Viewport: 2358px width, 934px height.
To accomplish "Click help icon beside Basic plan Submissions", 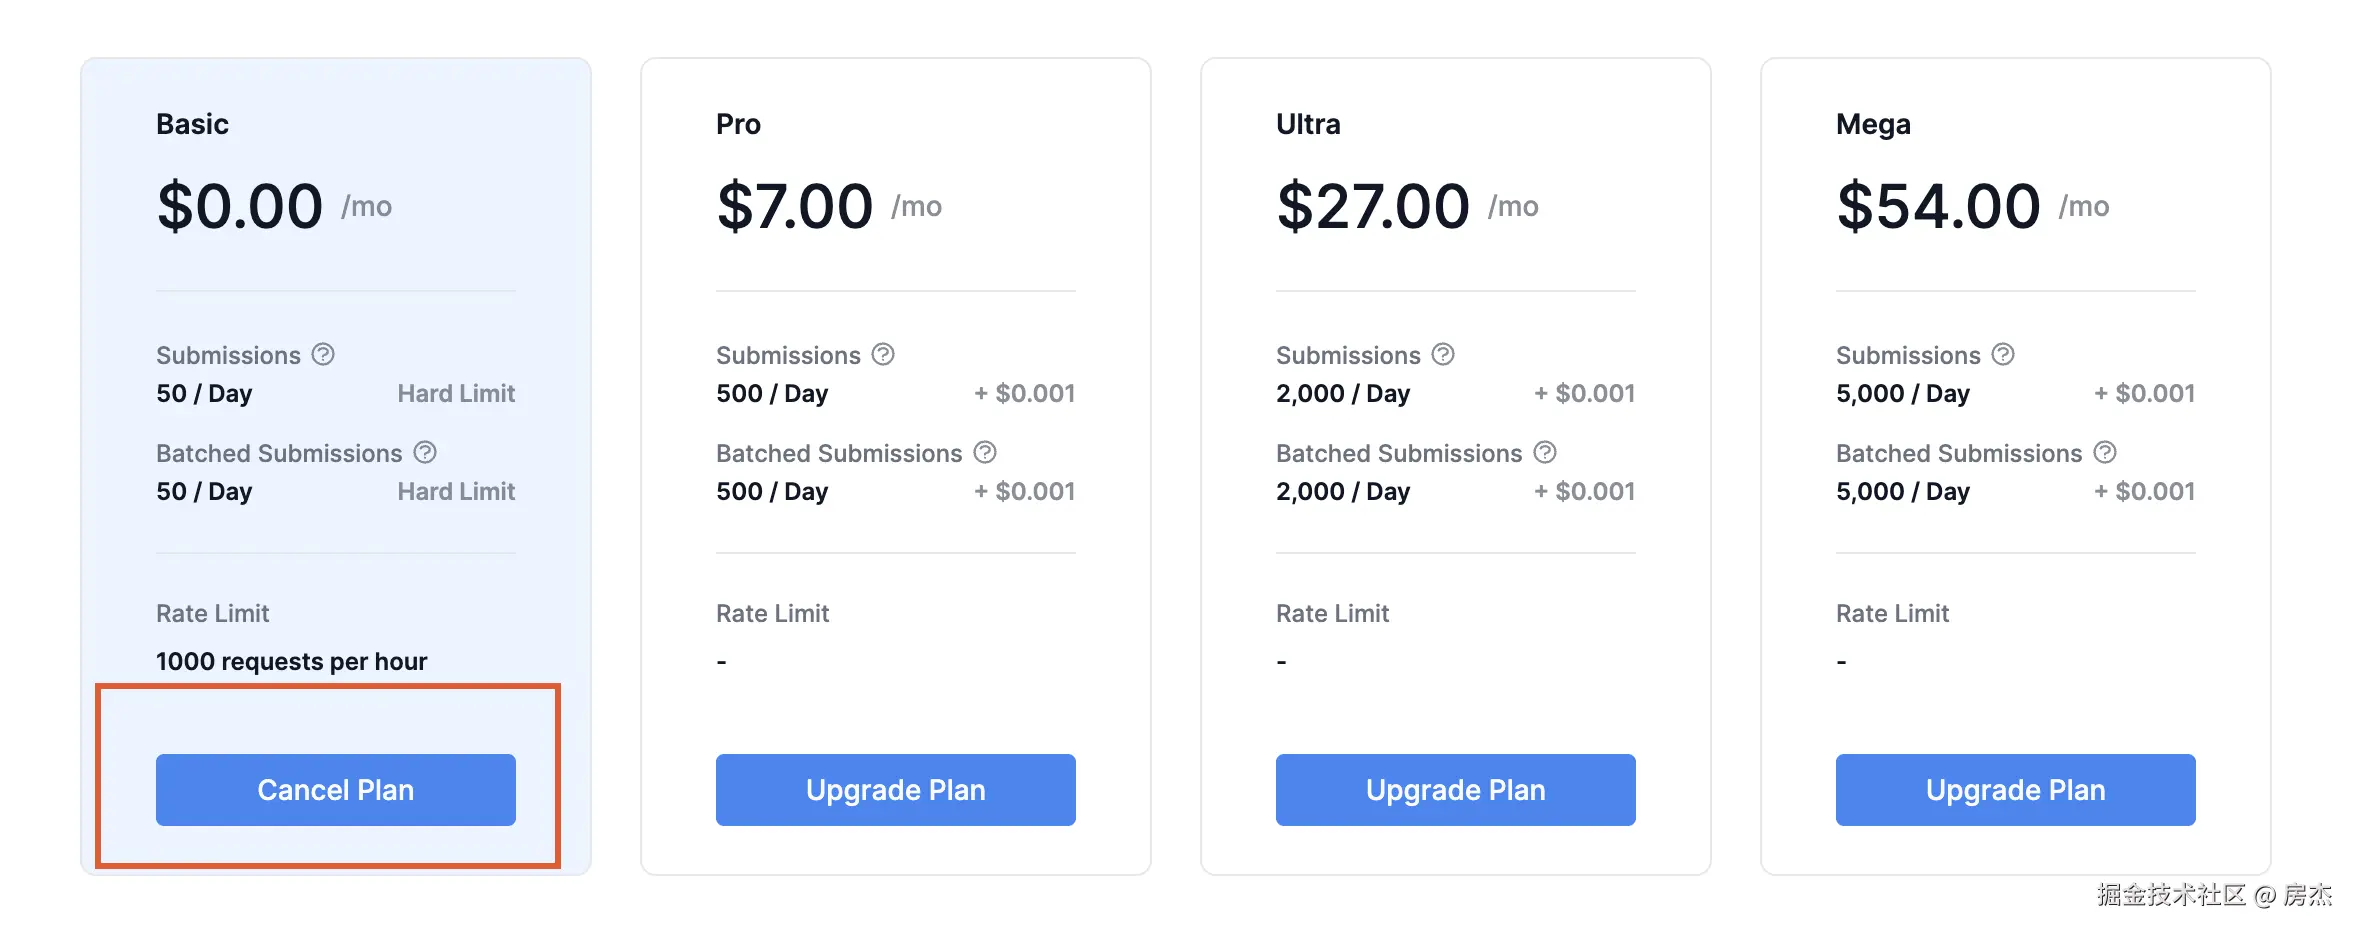I will click(323, 354).
